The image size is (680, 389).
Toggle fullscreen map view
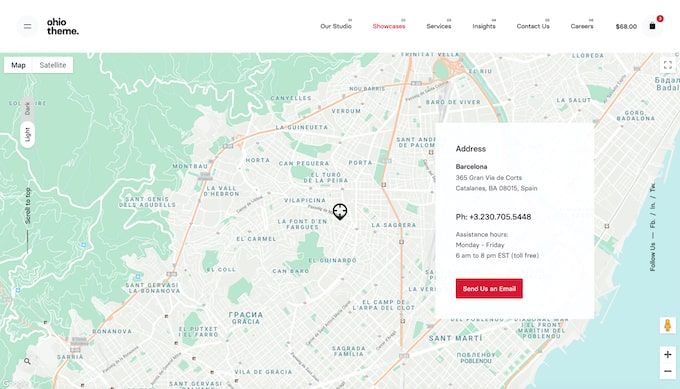coord(668,65)
